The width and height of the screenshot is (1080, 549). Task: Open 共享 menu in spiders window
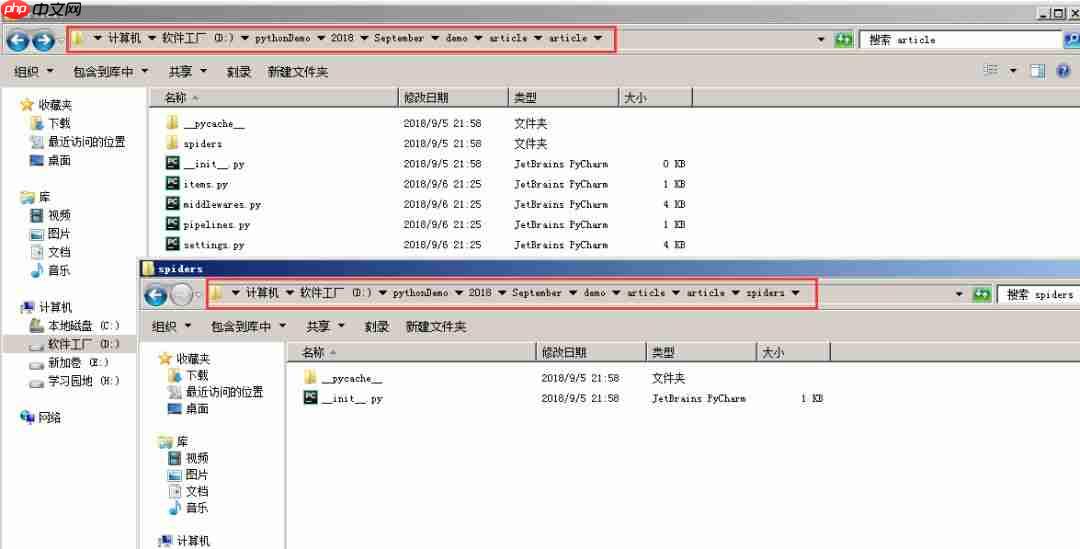point(325,327)
